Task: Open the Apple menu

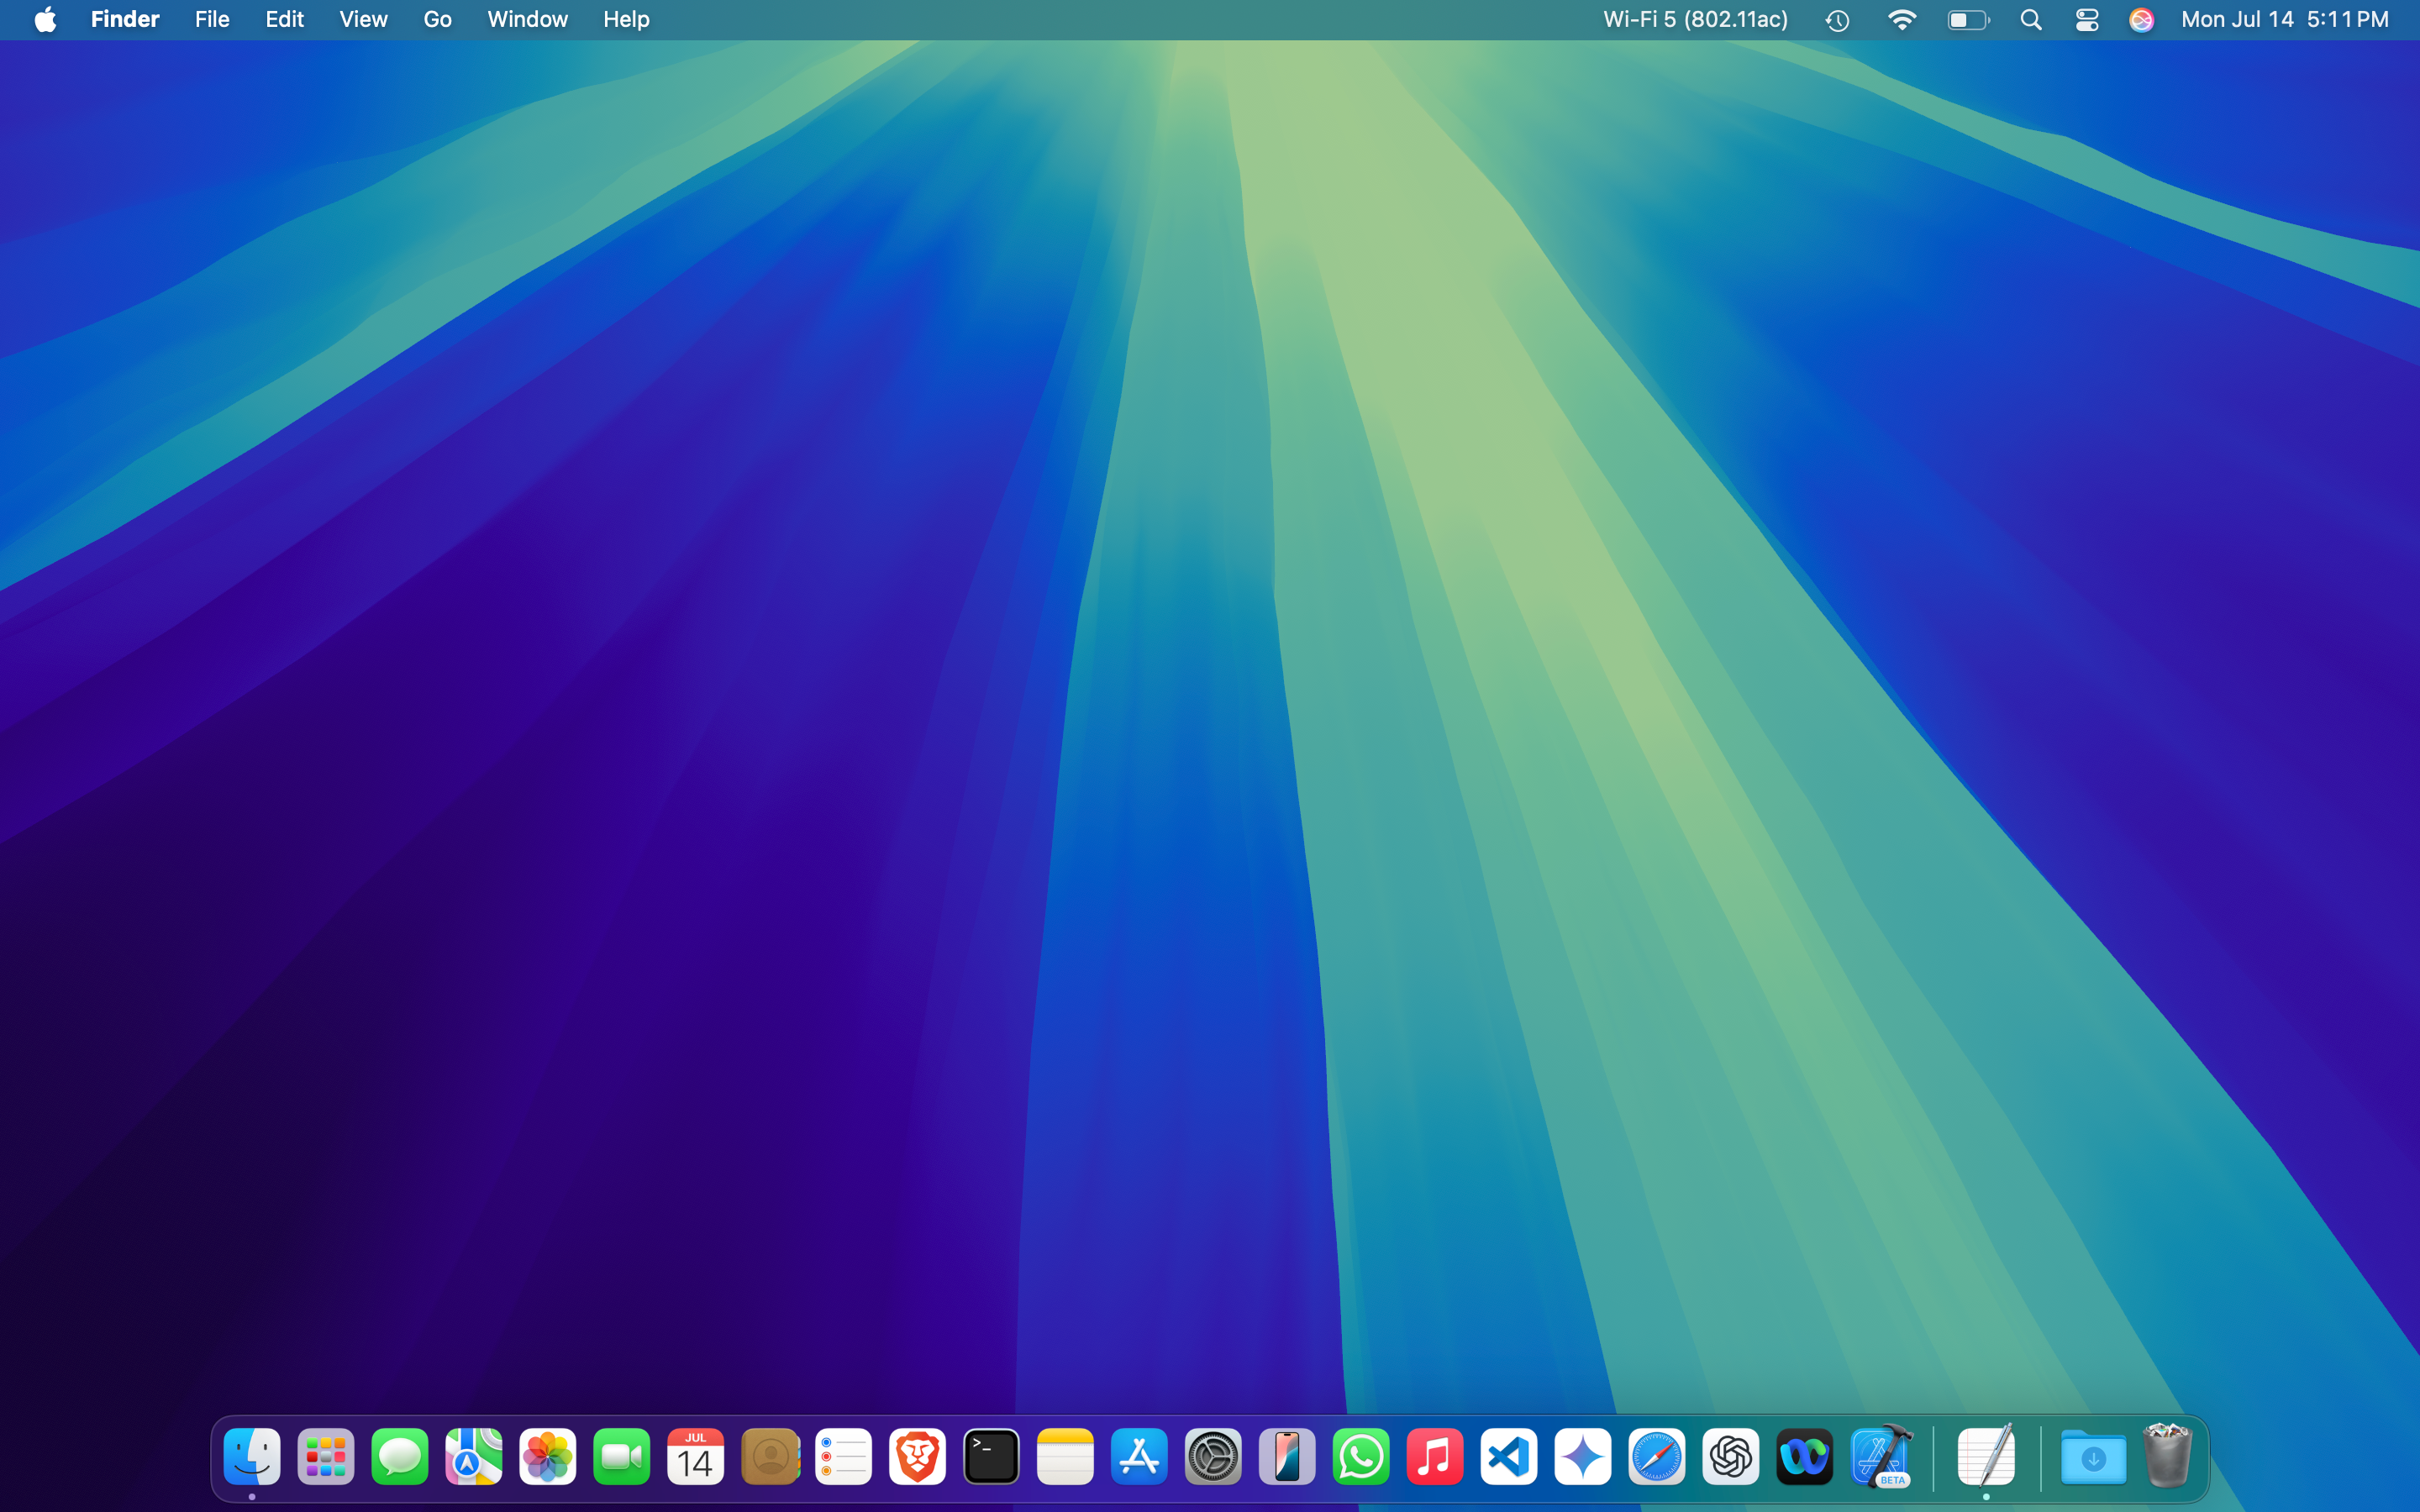Action: tap(45, 20)
